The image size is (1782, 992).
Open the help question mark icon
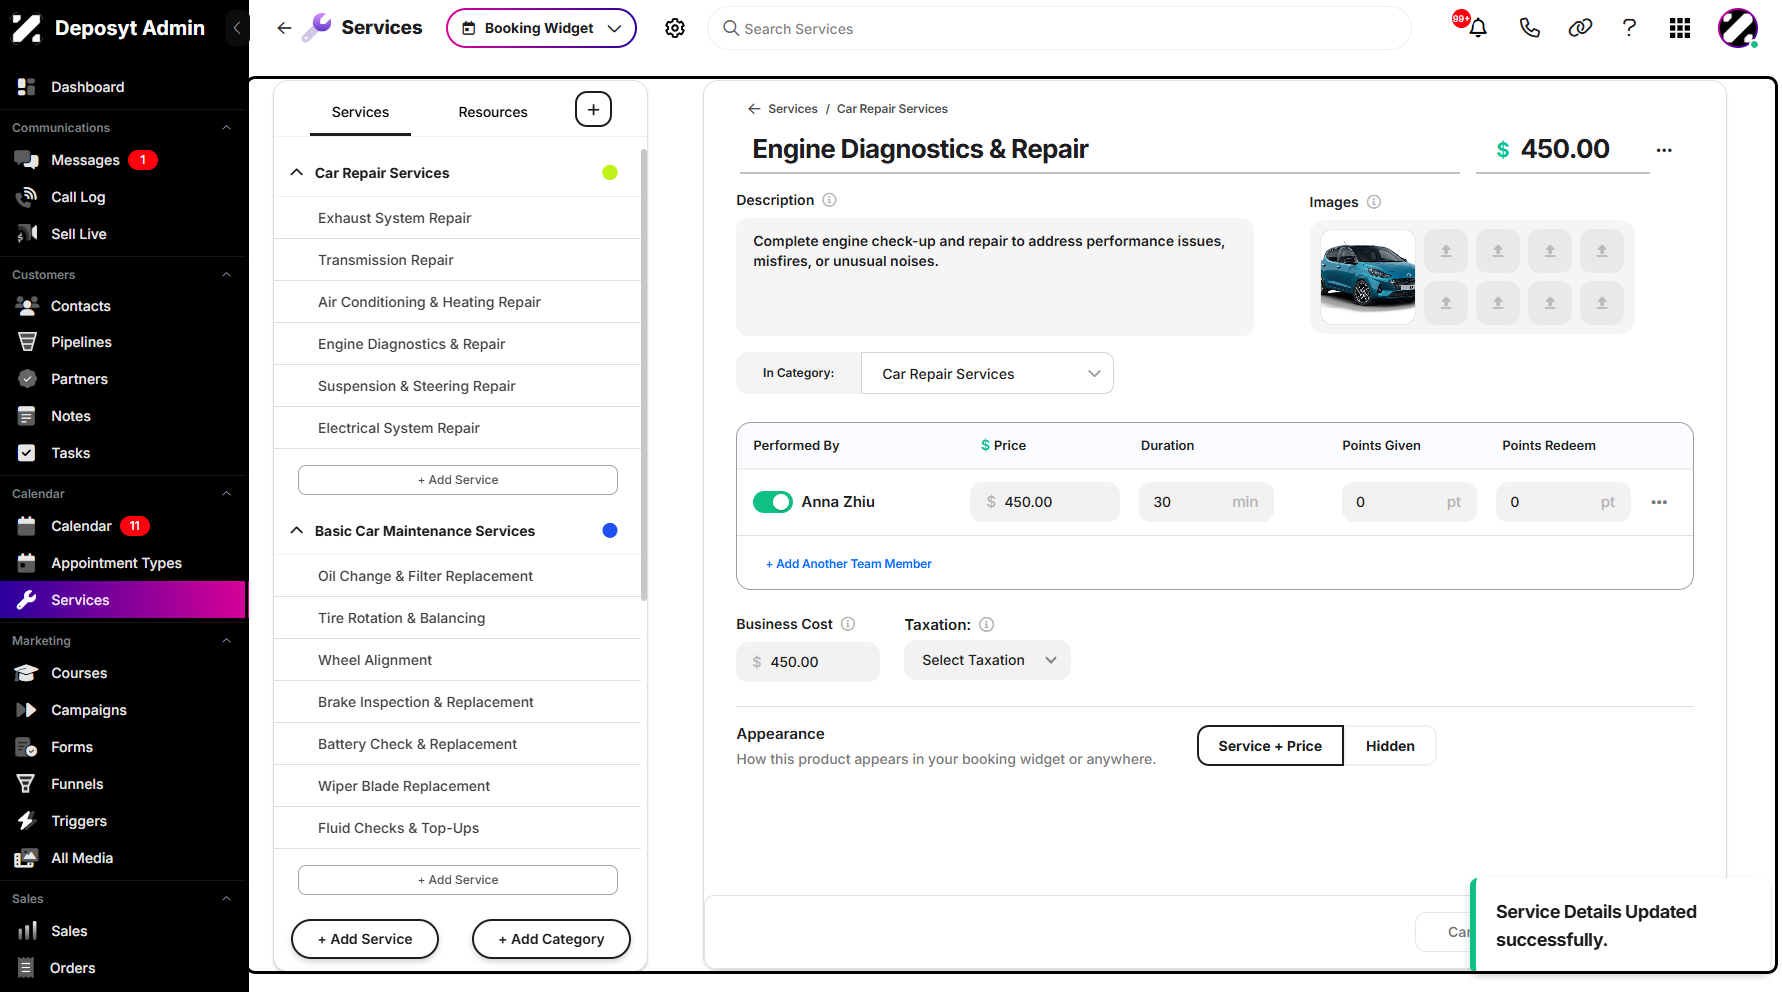(1629, 28)
